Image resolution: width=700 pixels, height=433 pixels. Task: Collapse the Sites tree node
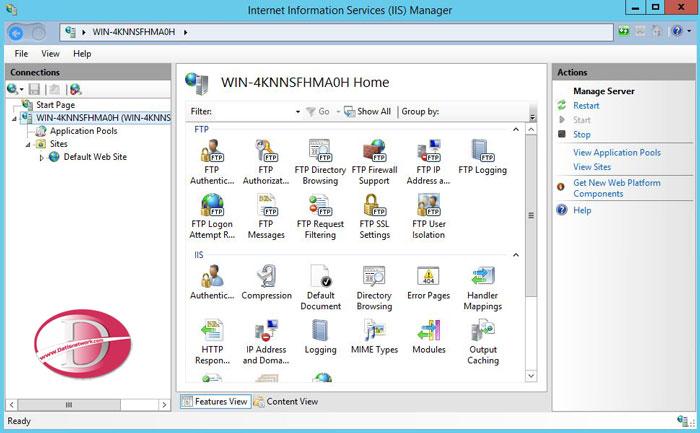pos(28,145)
